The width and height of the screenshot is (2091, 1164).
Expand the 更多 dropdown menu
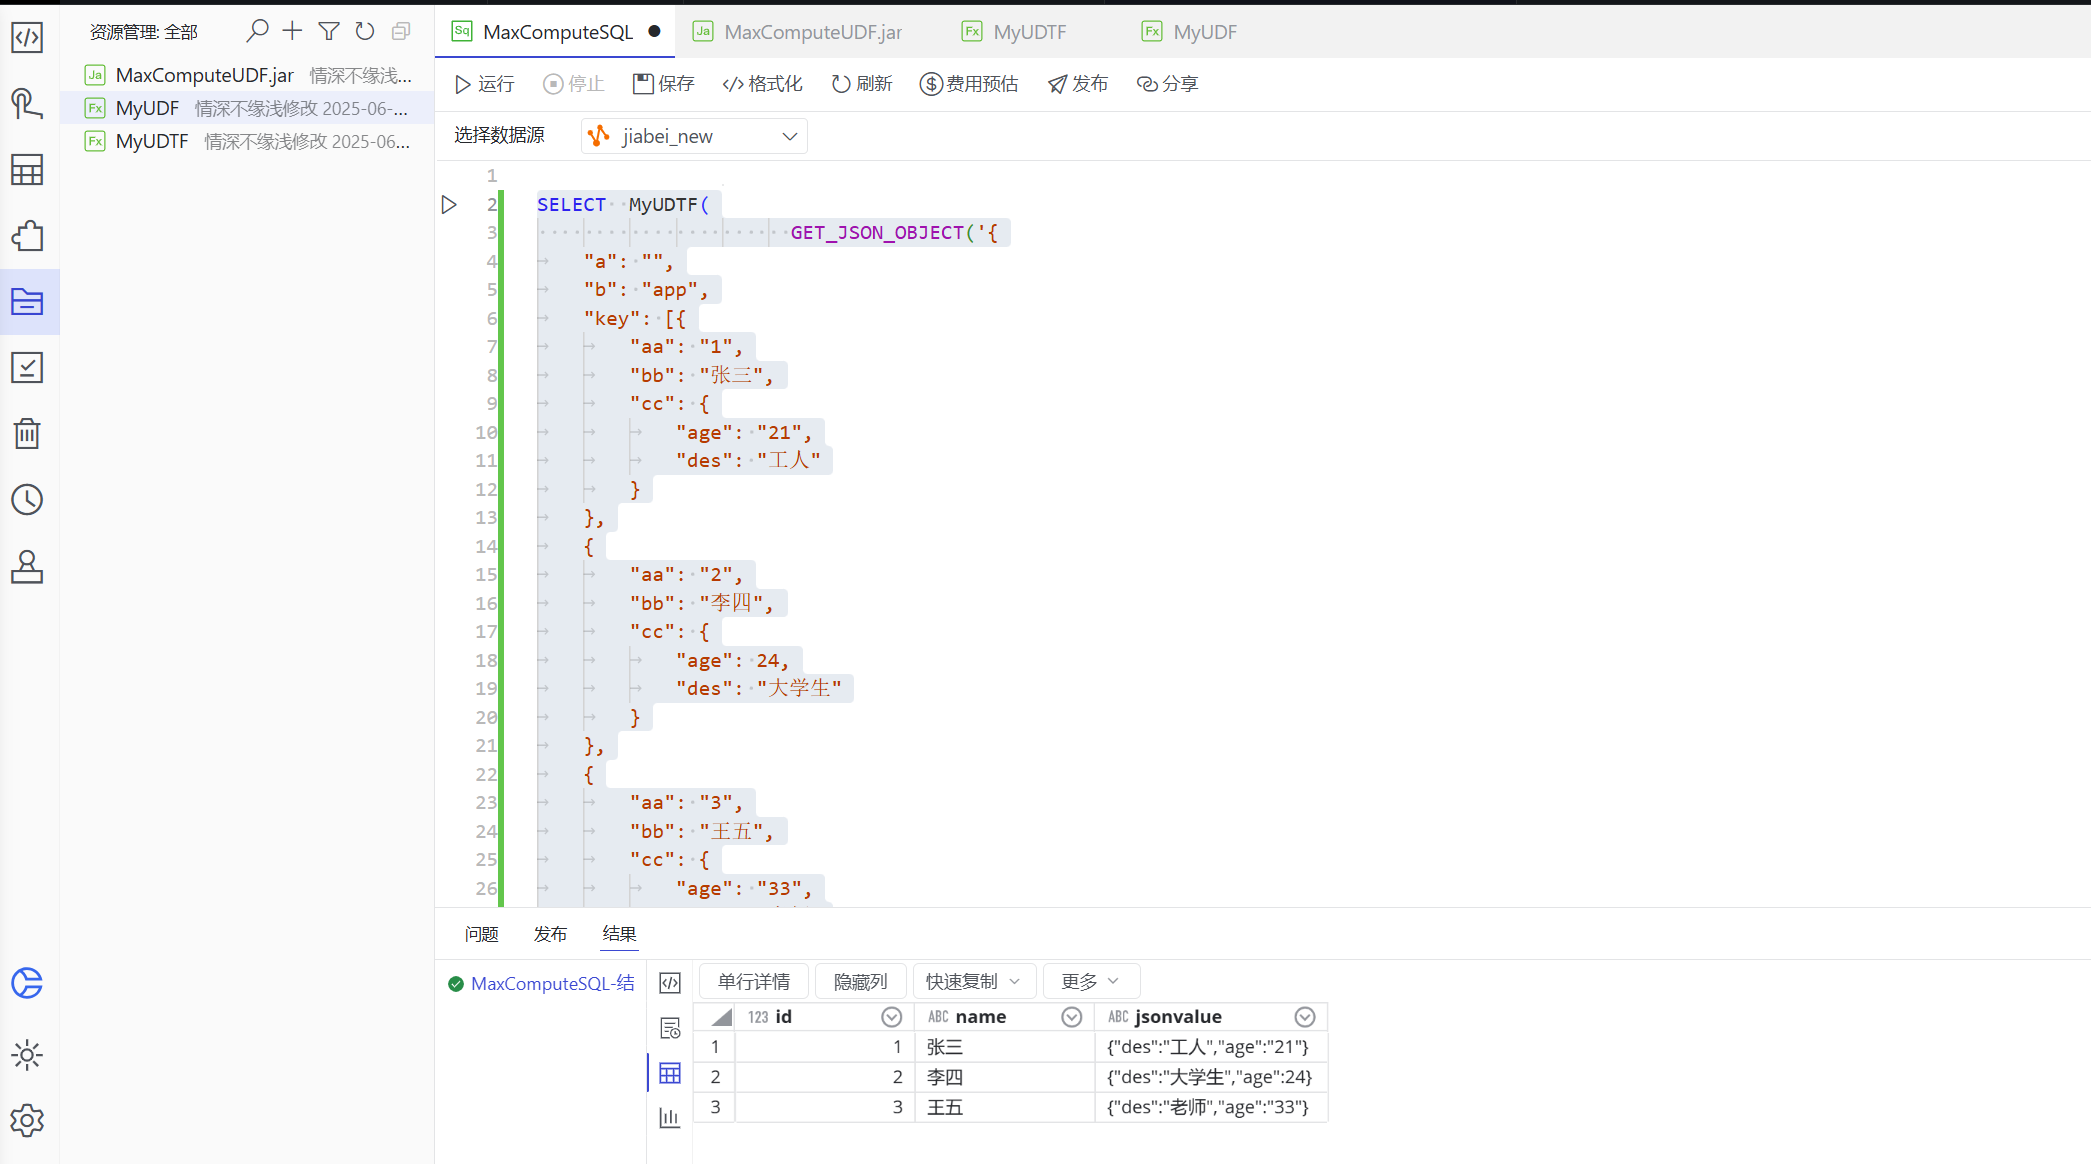pos(1091,981)
